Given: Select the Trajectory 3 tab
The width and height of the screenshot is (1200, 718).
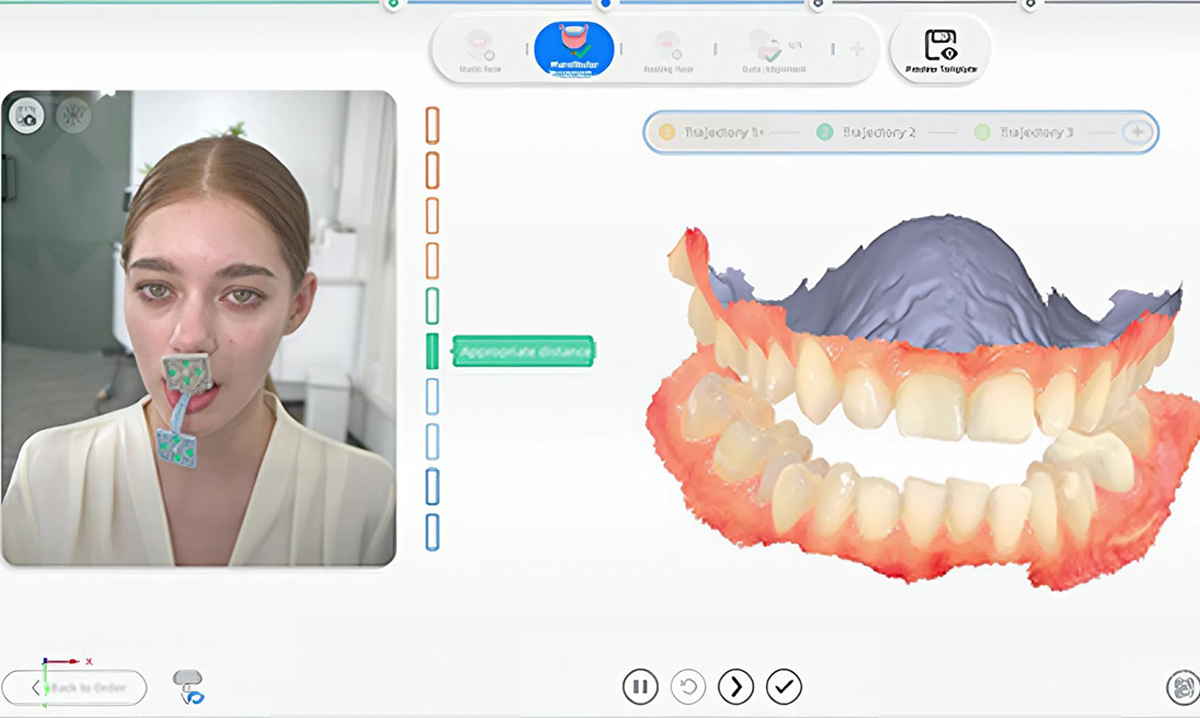Looking at the screenshot, I should tap(1025, 132).
